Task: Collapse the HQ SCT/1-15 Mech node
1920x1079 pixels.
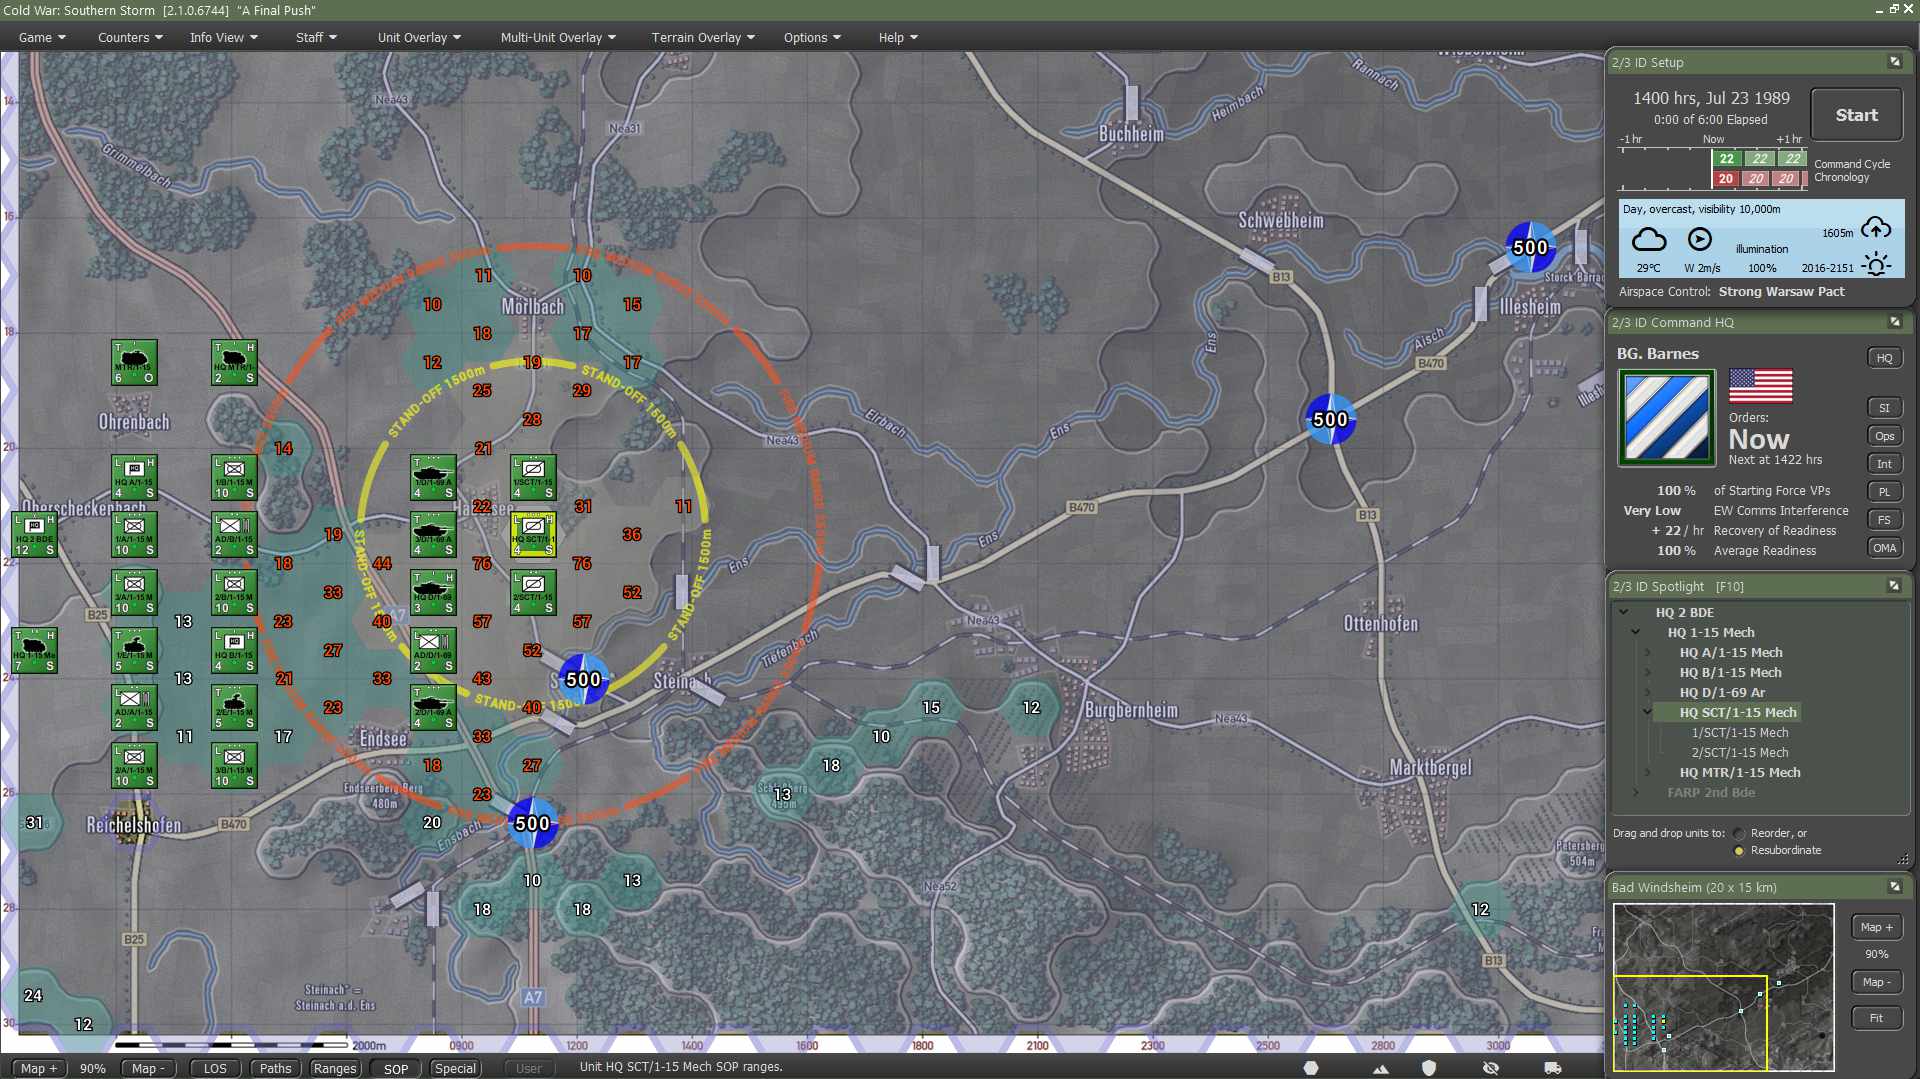Action: pos(1648,712)
